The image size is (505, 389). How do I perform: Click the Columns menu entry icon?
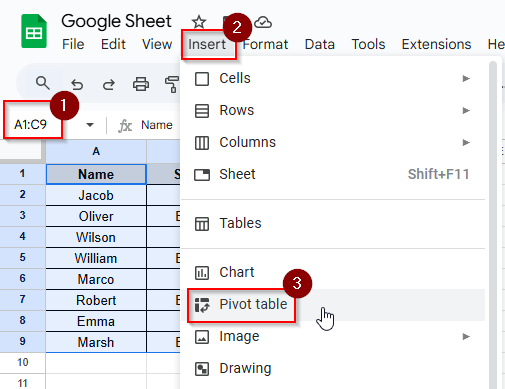pyautogui.click(x=202, y=143)
